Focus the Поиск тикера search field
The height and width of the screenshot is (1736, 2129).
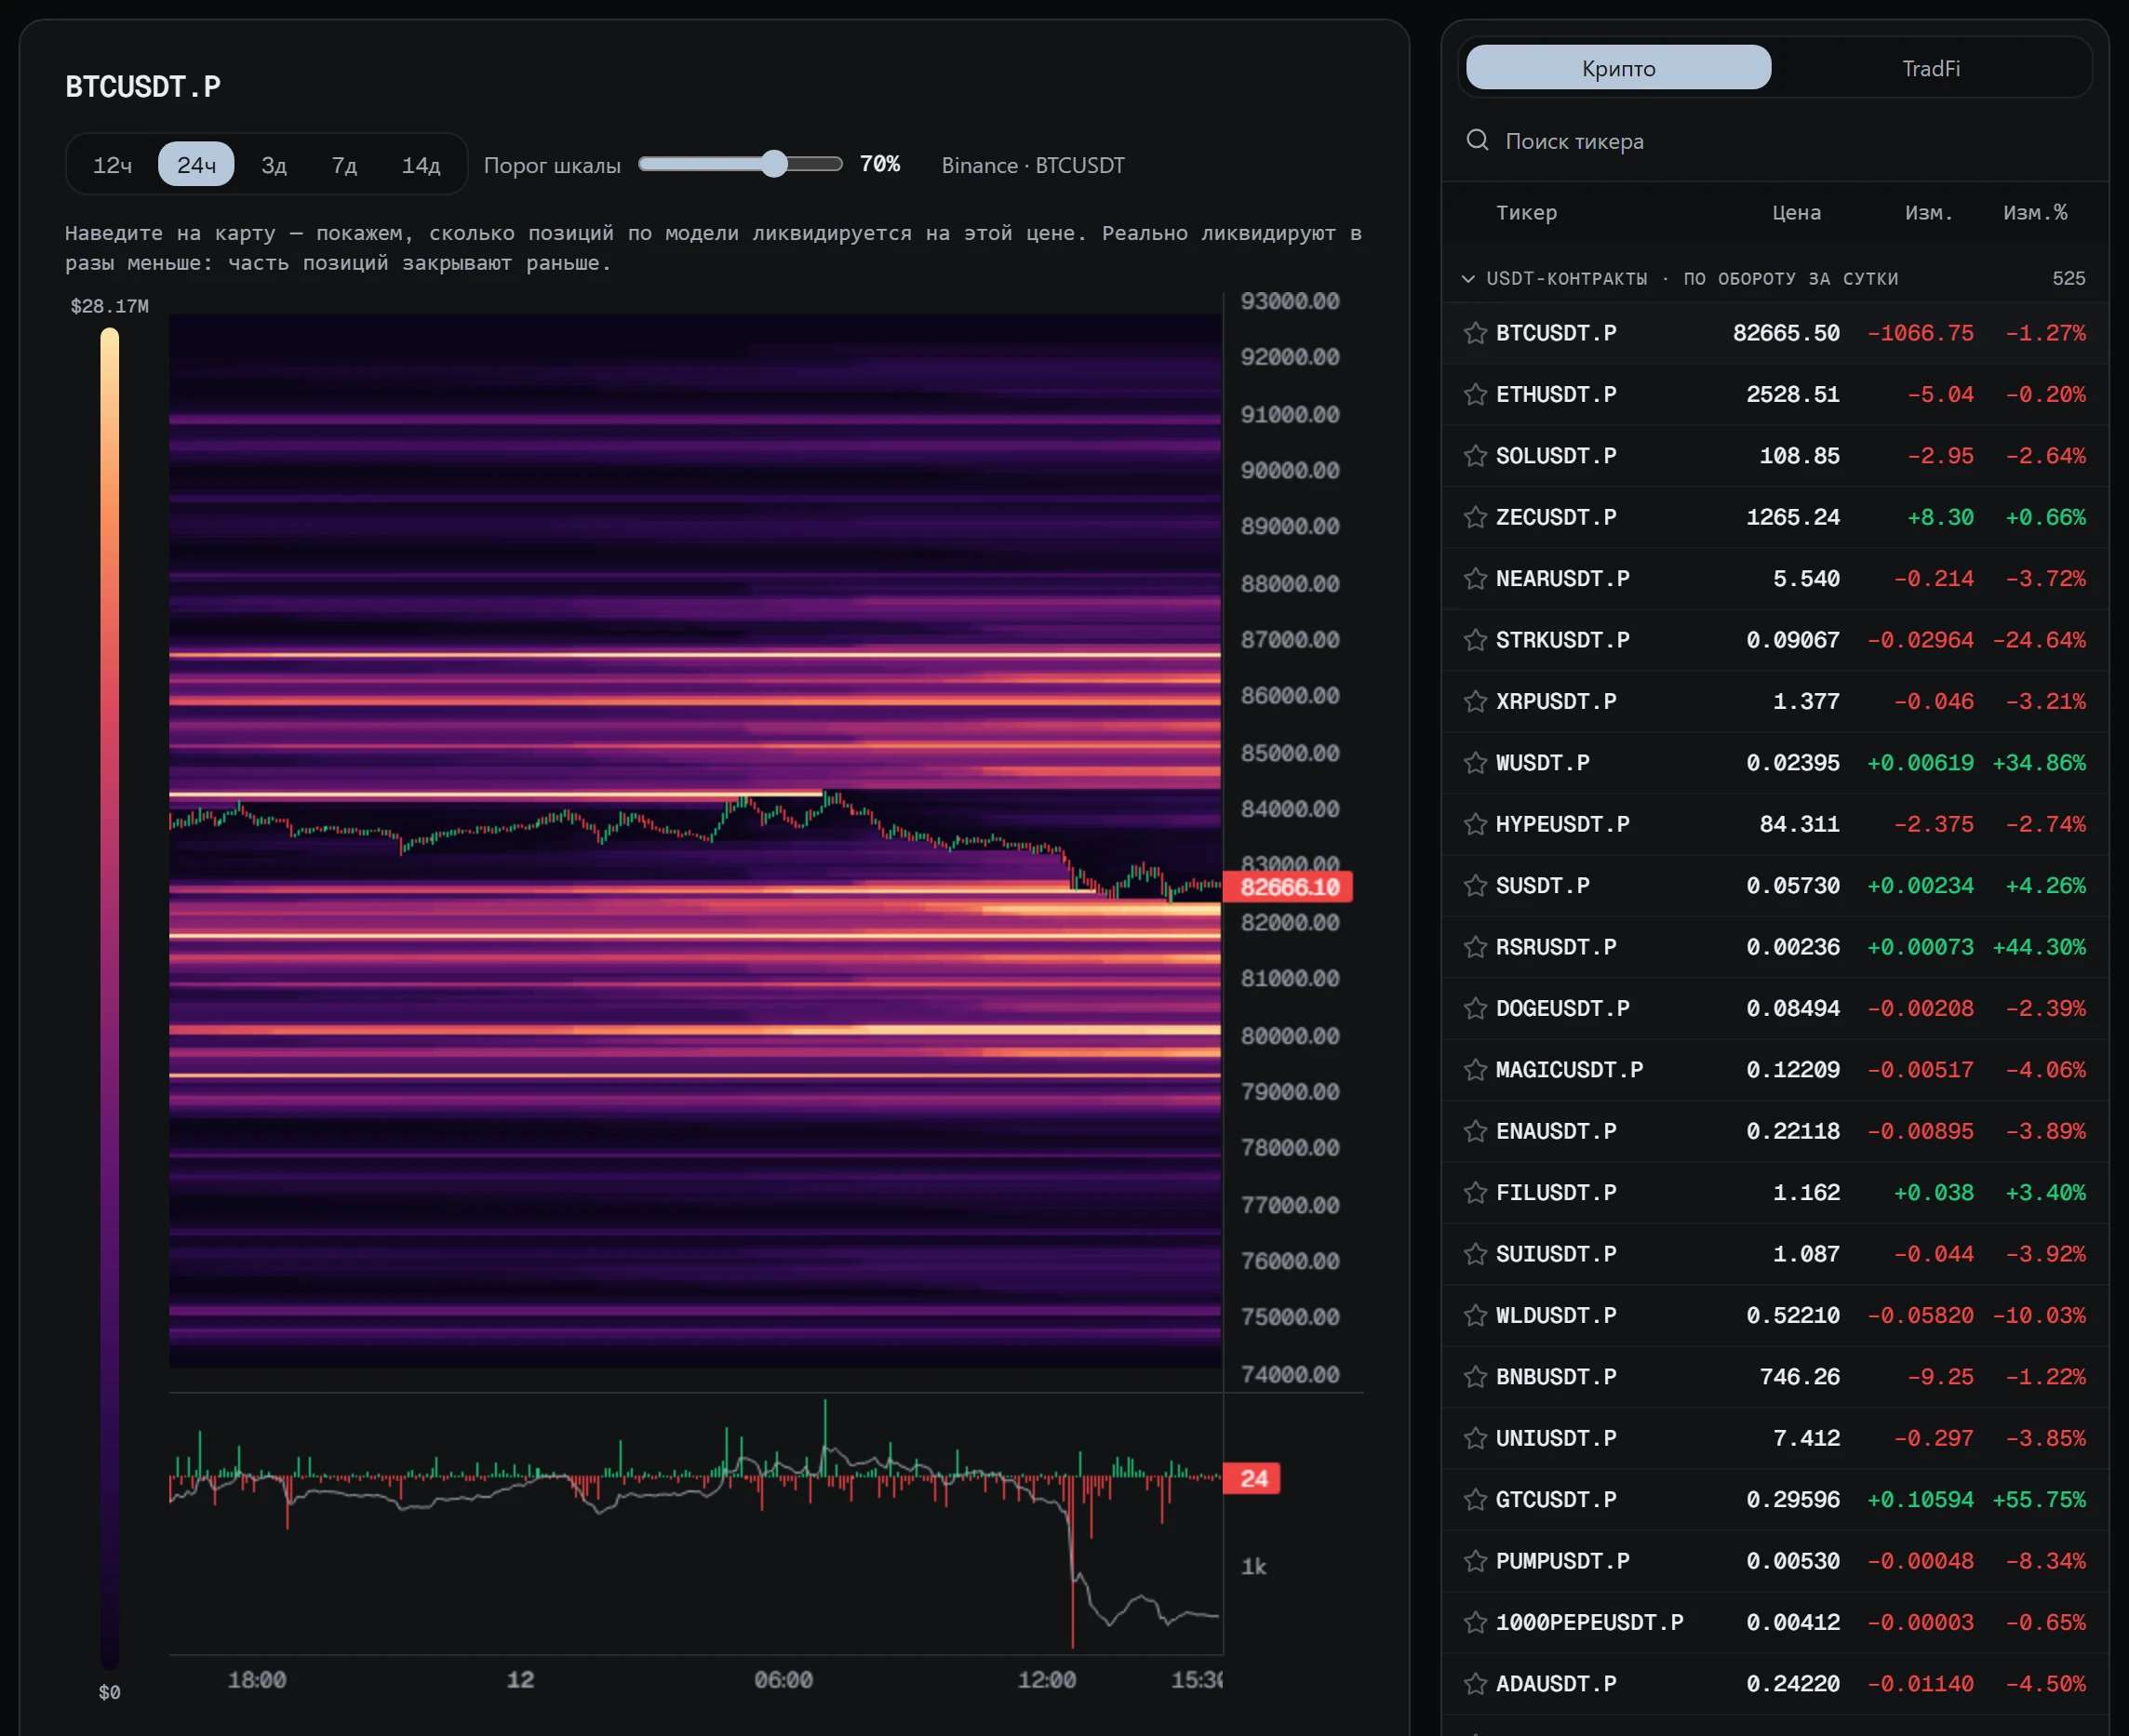tap(1775, 141)
